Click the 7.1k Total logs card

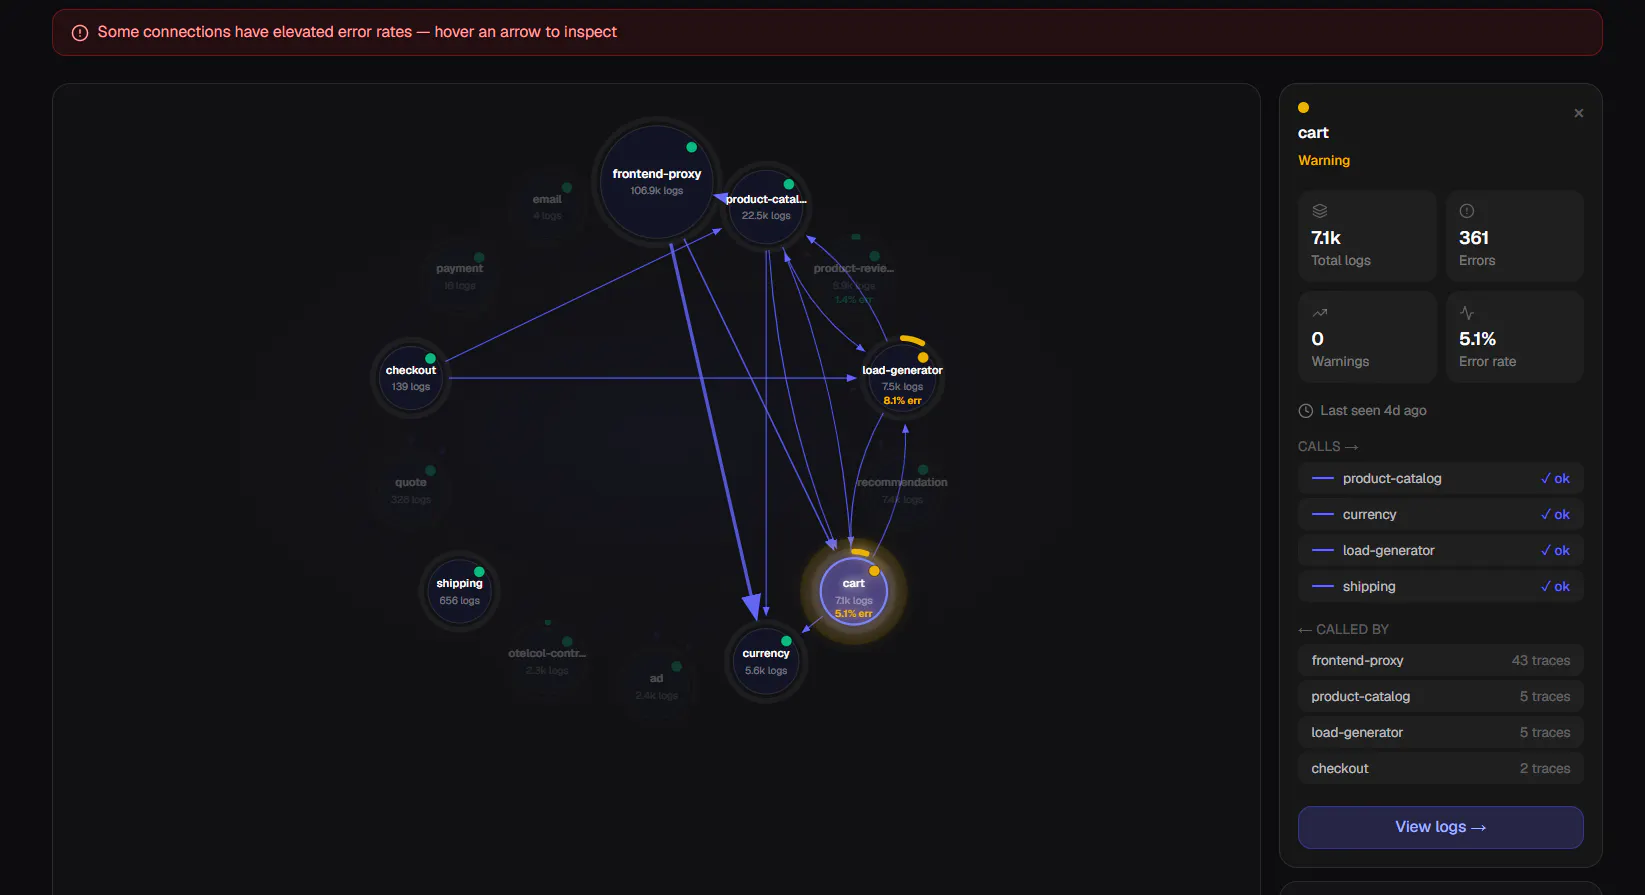pos(1366,236)
